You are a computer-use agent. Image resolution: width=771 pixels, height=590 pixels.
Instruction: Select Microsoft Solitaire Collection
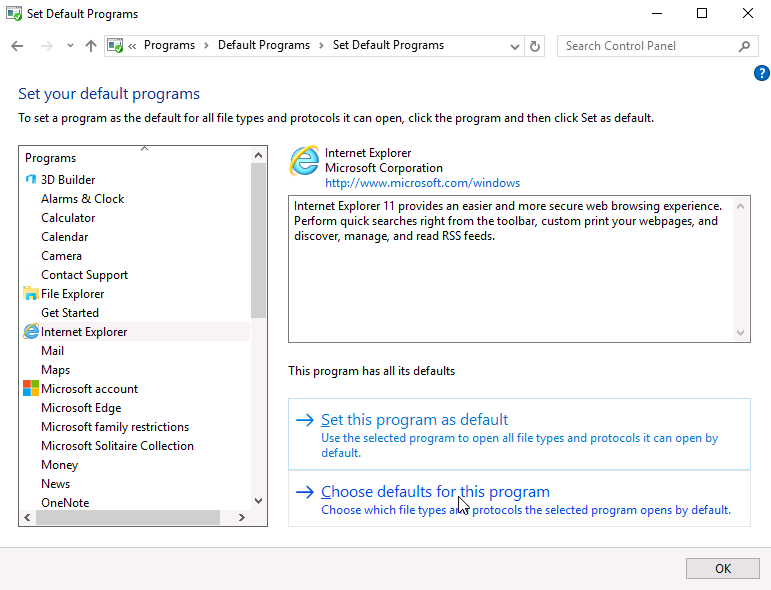point(118,446)
